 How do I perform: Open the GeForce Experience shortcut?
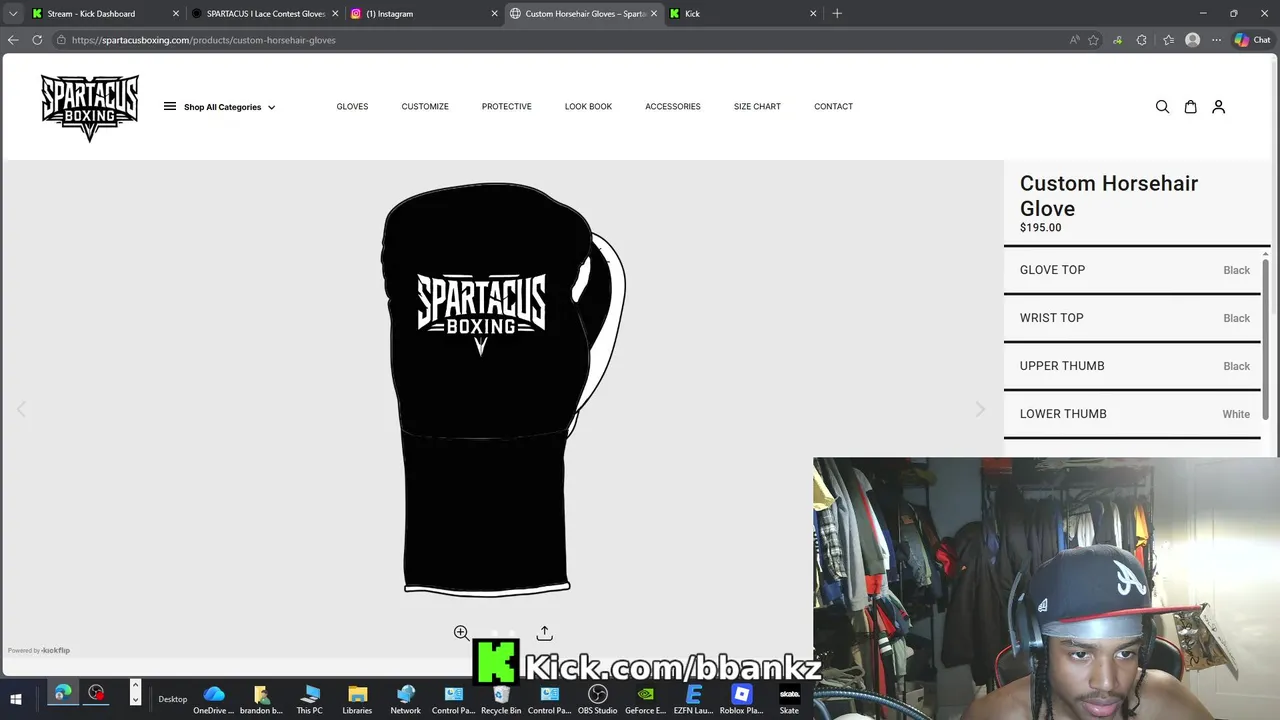coord(645,699)
